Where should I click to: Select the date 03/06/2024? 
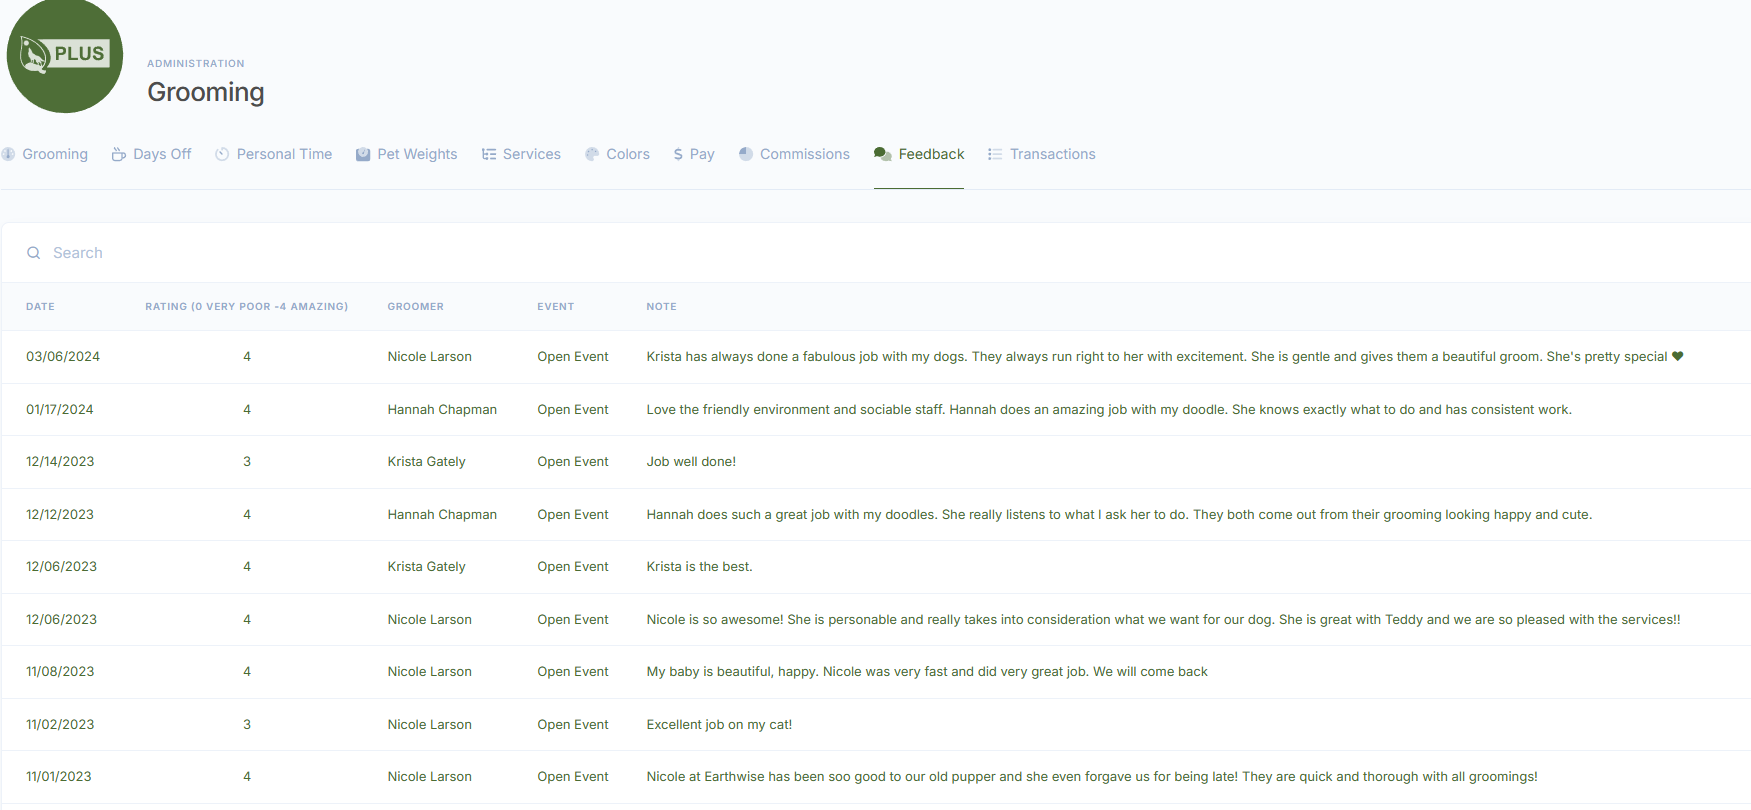pyautogui.click(x=63, y=357)
